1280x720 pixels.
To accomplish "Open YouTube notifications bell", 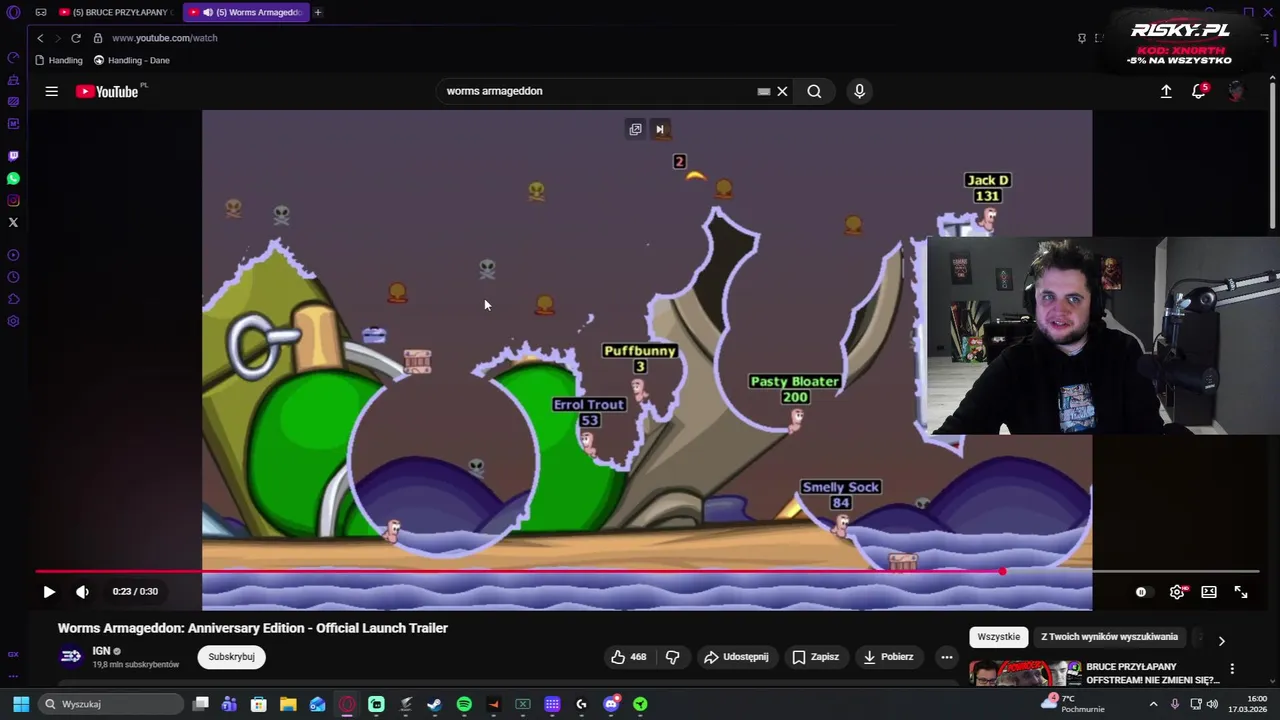I will (1199, 91).
